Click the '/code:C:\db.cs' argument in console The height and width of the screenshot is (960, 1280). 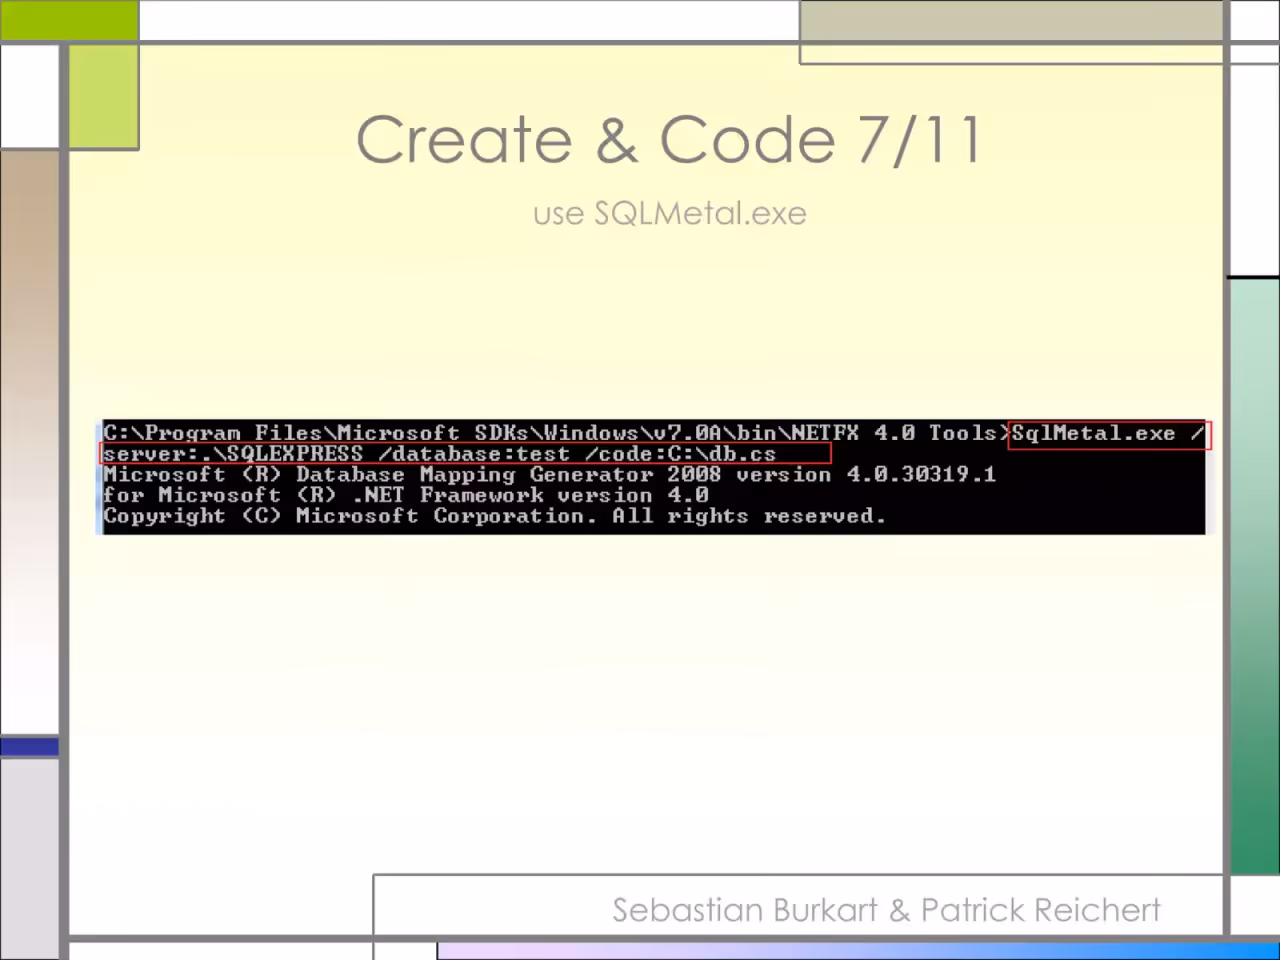click(x=680, y=454)
